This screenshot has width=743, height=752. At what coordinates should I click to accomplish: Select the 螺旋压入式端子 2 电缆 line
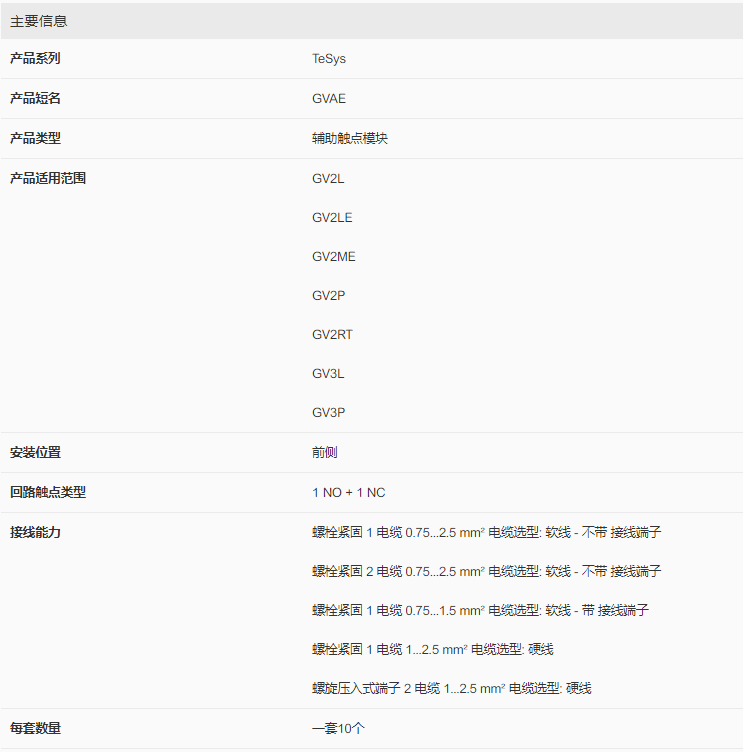pos(451,689)
